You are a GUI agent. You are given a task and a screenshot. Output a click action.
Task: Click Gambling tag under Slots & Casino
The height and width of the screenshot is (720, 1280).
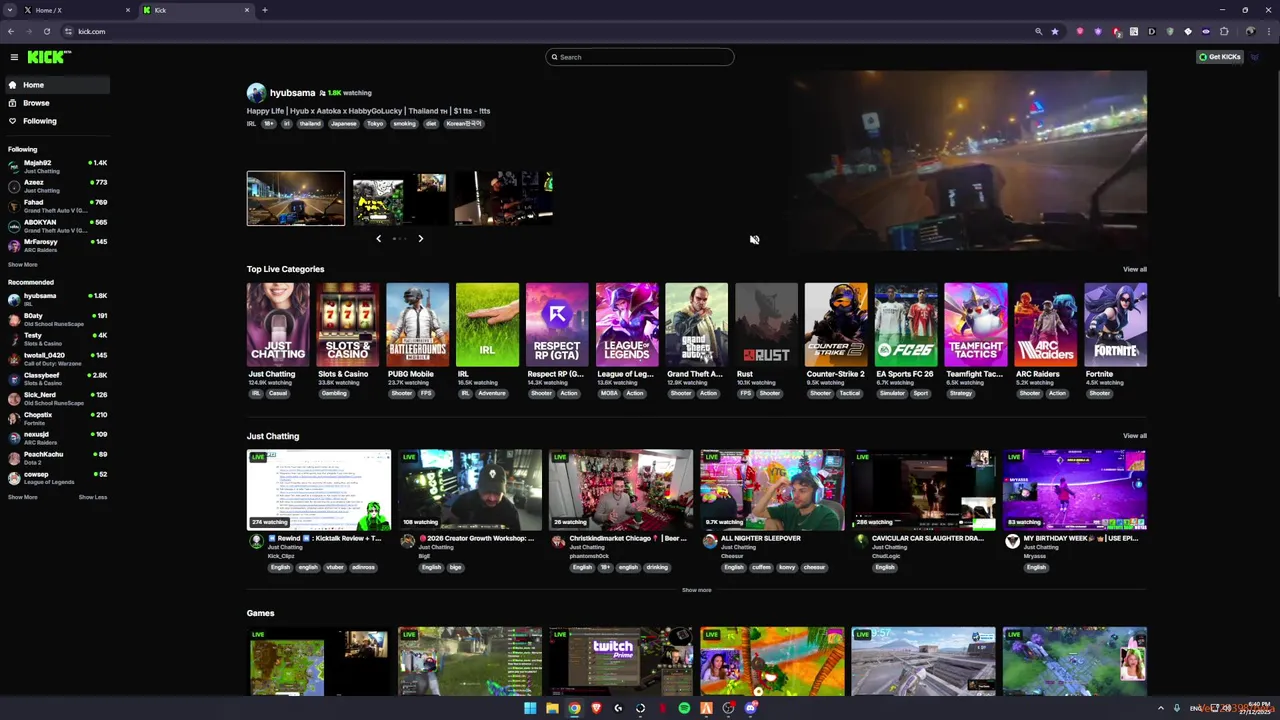(x=334, y=393)
